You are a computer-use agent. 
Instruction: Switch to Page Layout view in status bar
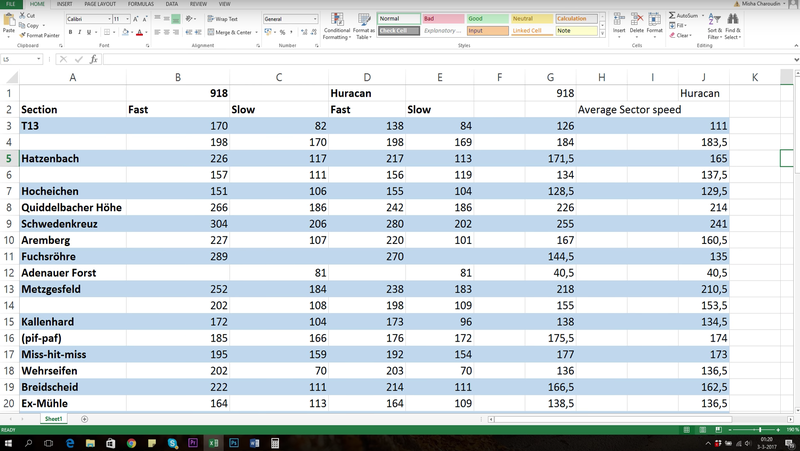703,430
